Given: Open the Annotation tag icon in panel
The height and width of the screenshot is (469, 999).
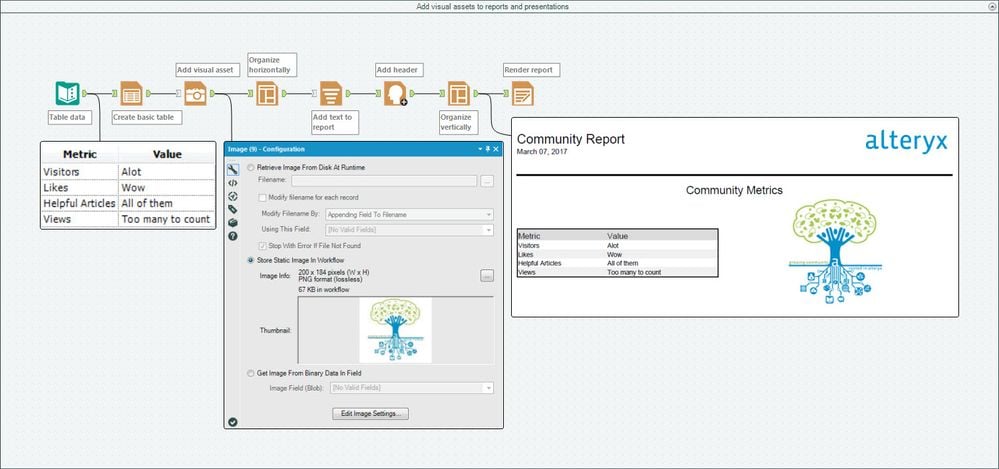Looking at the screenshot, I should 233,209.
